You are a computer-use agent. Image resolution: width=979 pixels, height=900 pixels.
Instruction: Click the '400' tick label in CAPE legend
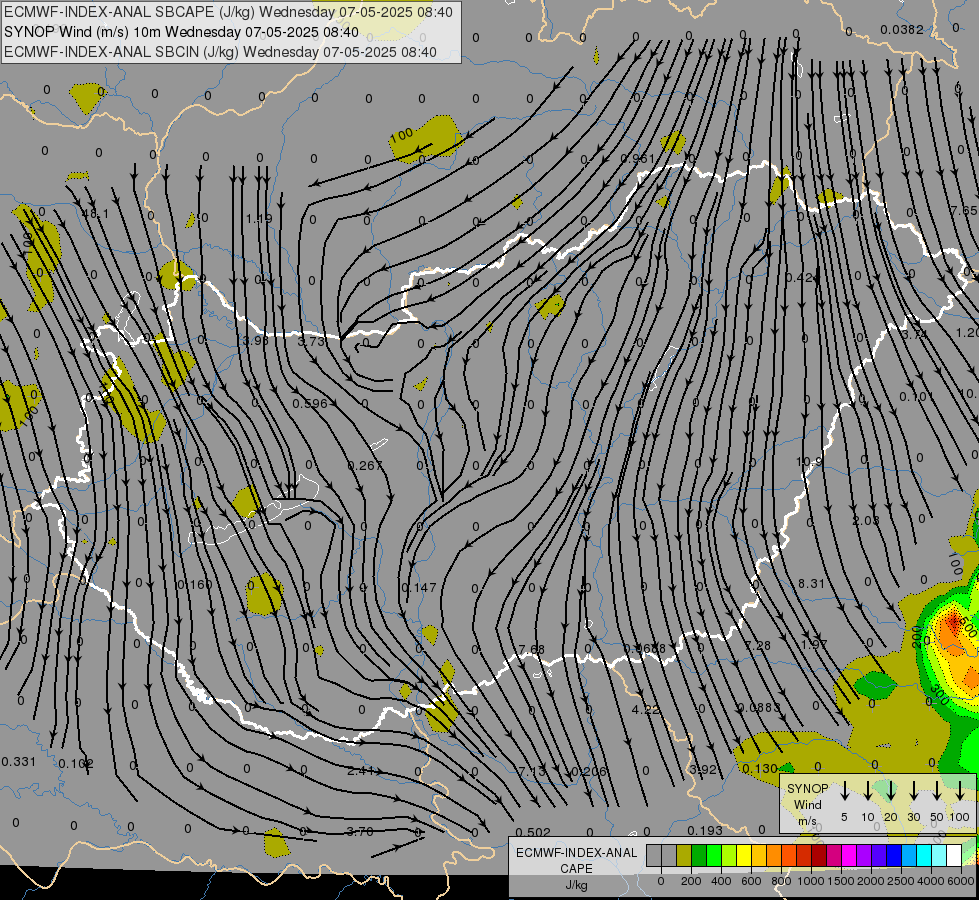tap(721, 881)
